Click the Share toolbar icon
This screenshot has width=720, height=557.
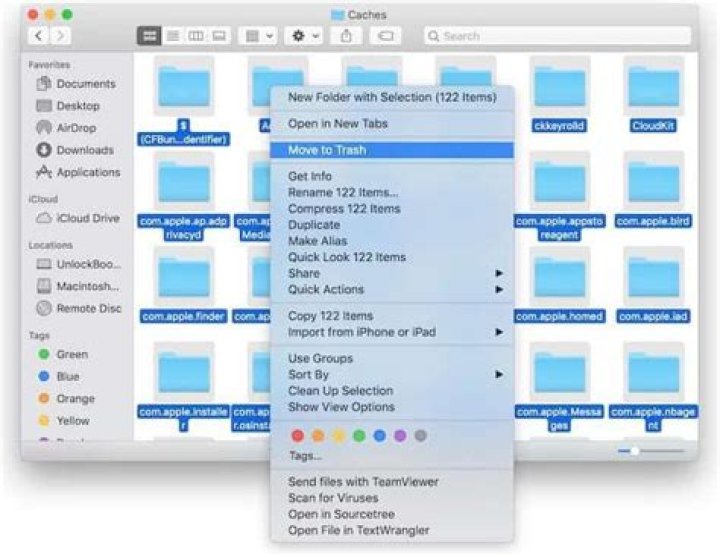(346, 36)
